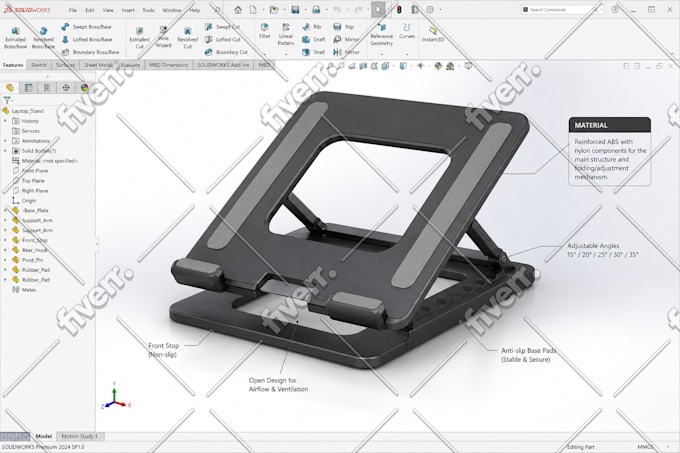The width and height of the screenshot is (680, 453).
Task: Click the Home icon in title bar
Action: [x=238, y=10]
